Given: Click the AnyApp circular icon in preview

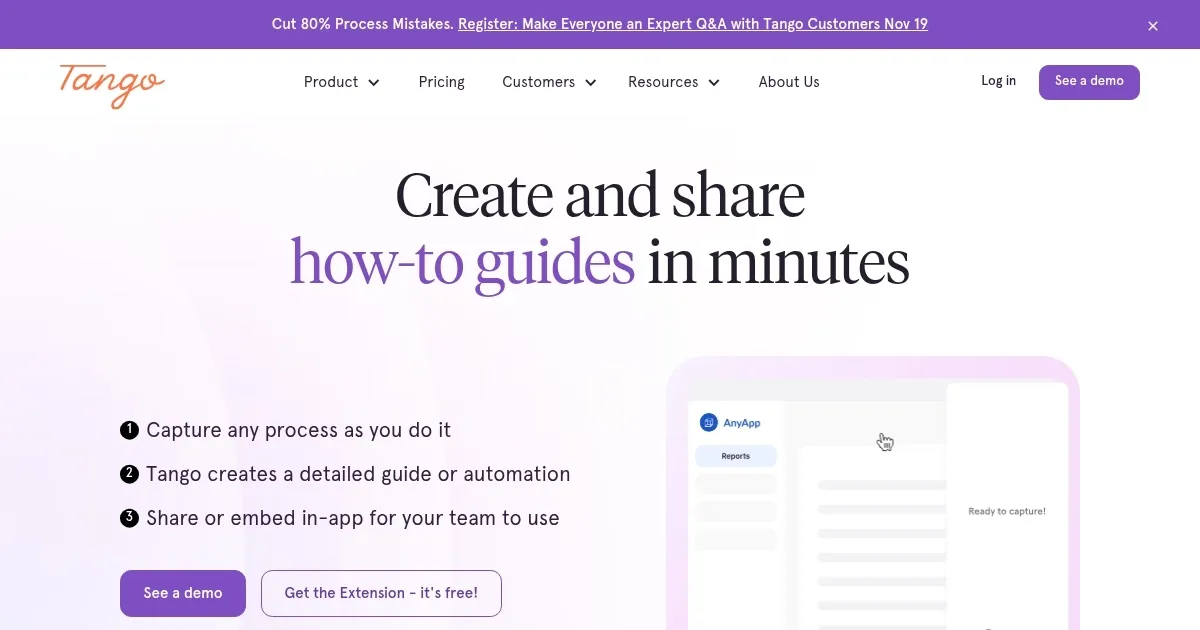Looking at the screenshot, I should pyautogui.click(x=709, y=423).
